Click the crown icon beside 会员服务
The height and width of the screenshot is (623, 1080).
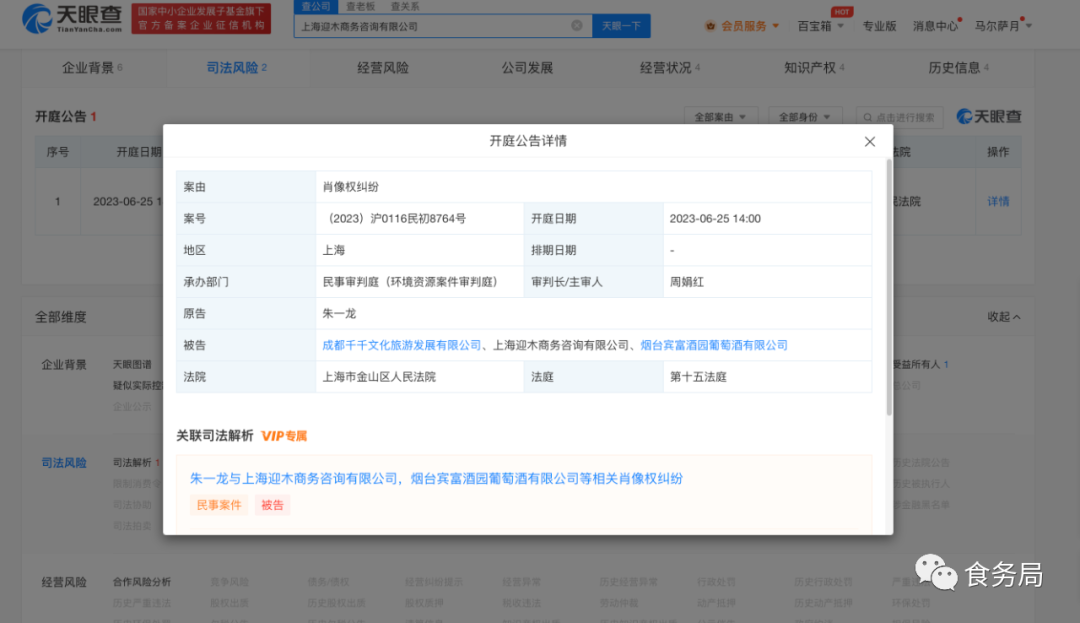(x=710, y=26)
